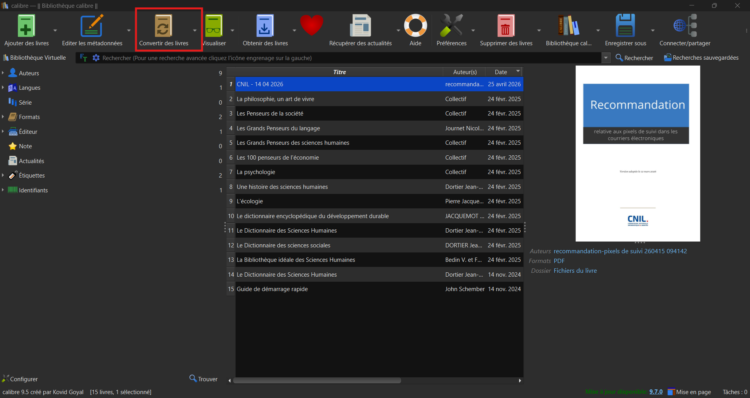This screenshot has height=398, width=750.
Task: Open Tâches jobs indicator
Action: (x=735, y=392)
